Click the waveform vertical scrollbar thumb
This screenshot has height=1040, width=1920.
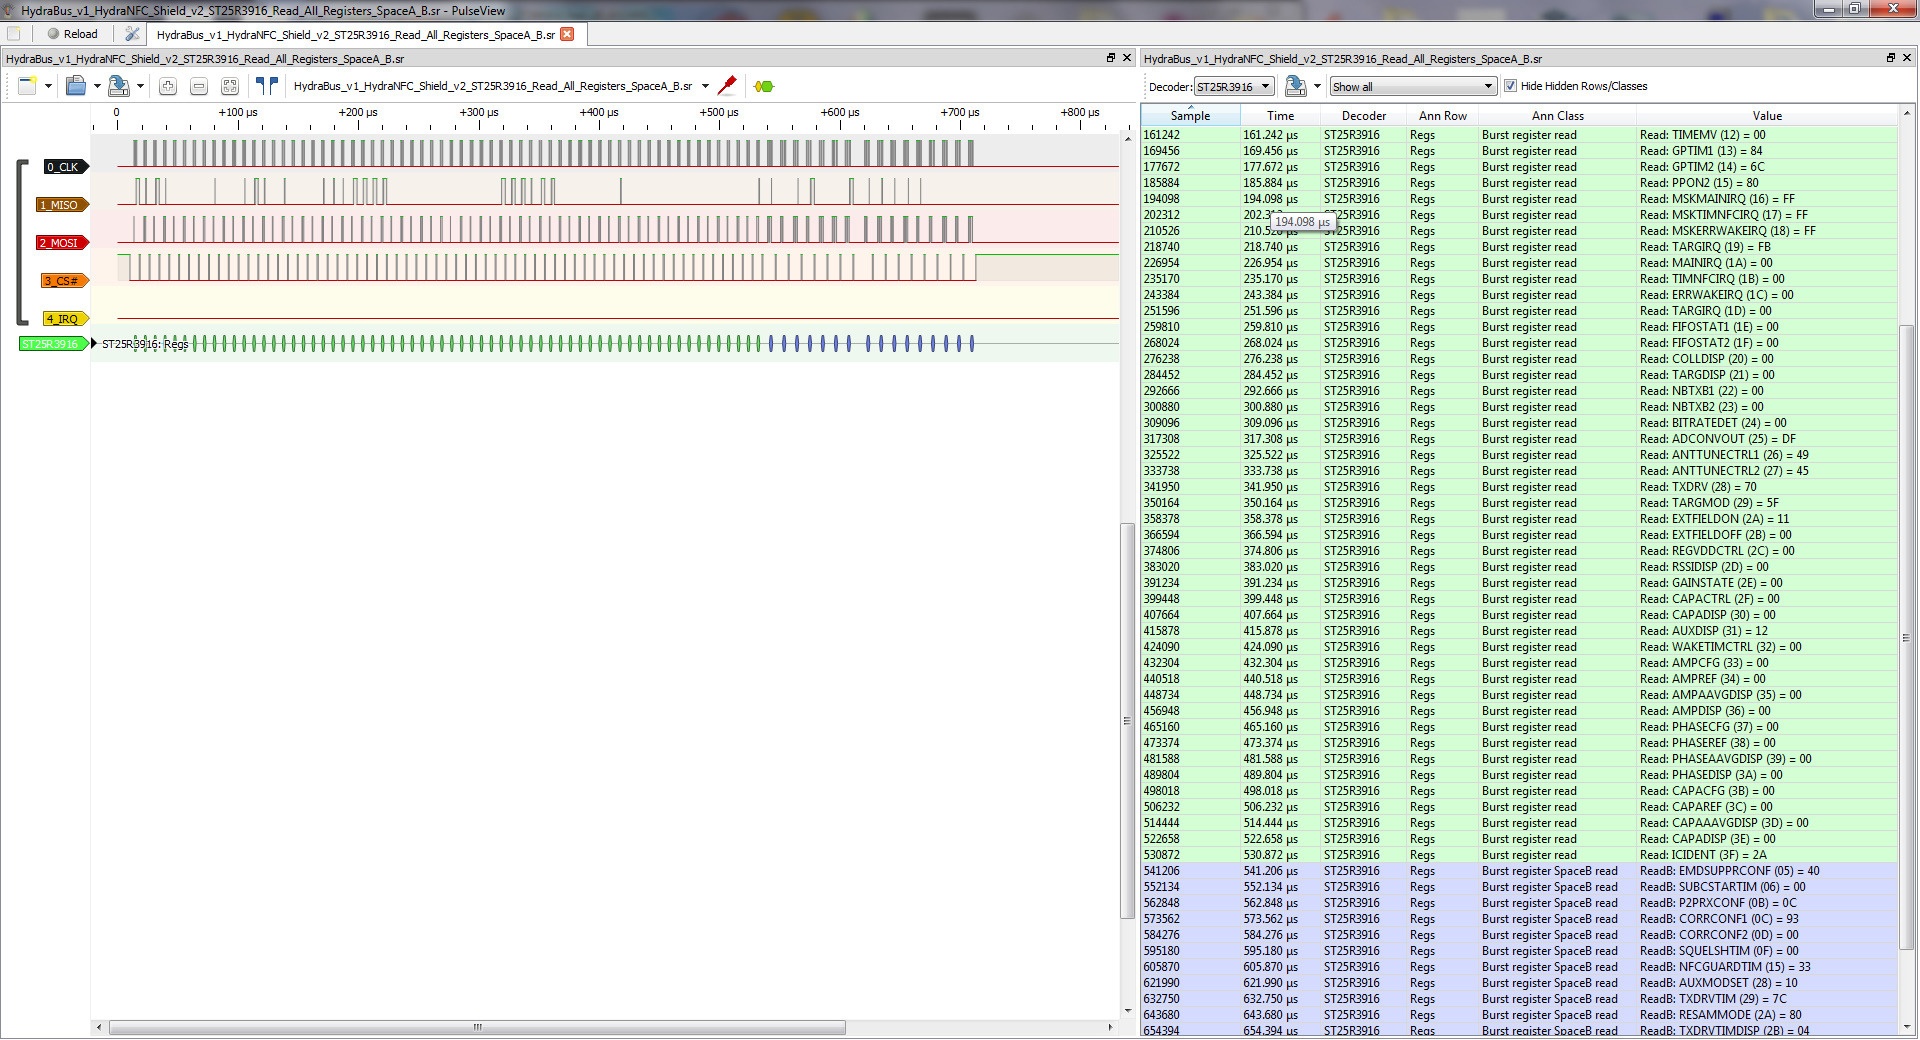pyautogui.click(x=1127, y=720)
